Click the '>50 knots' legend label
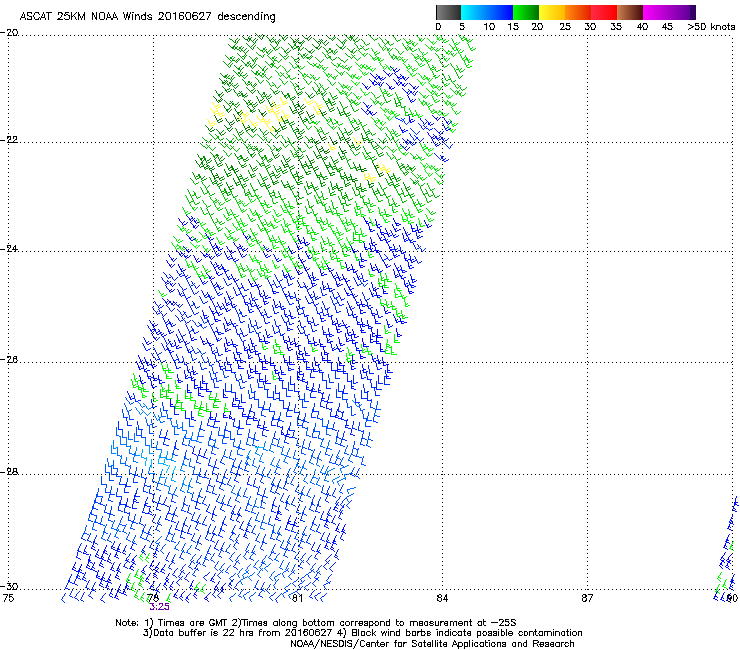This screenshot has height=650, width=740. point(711,27)
